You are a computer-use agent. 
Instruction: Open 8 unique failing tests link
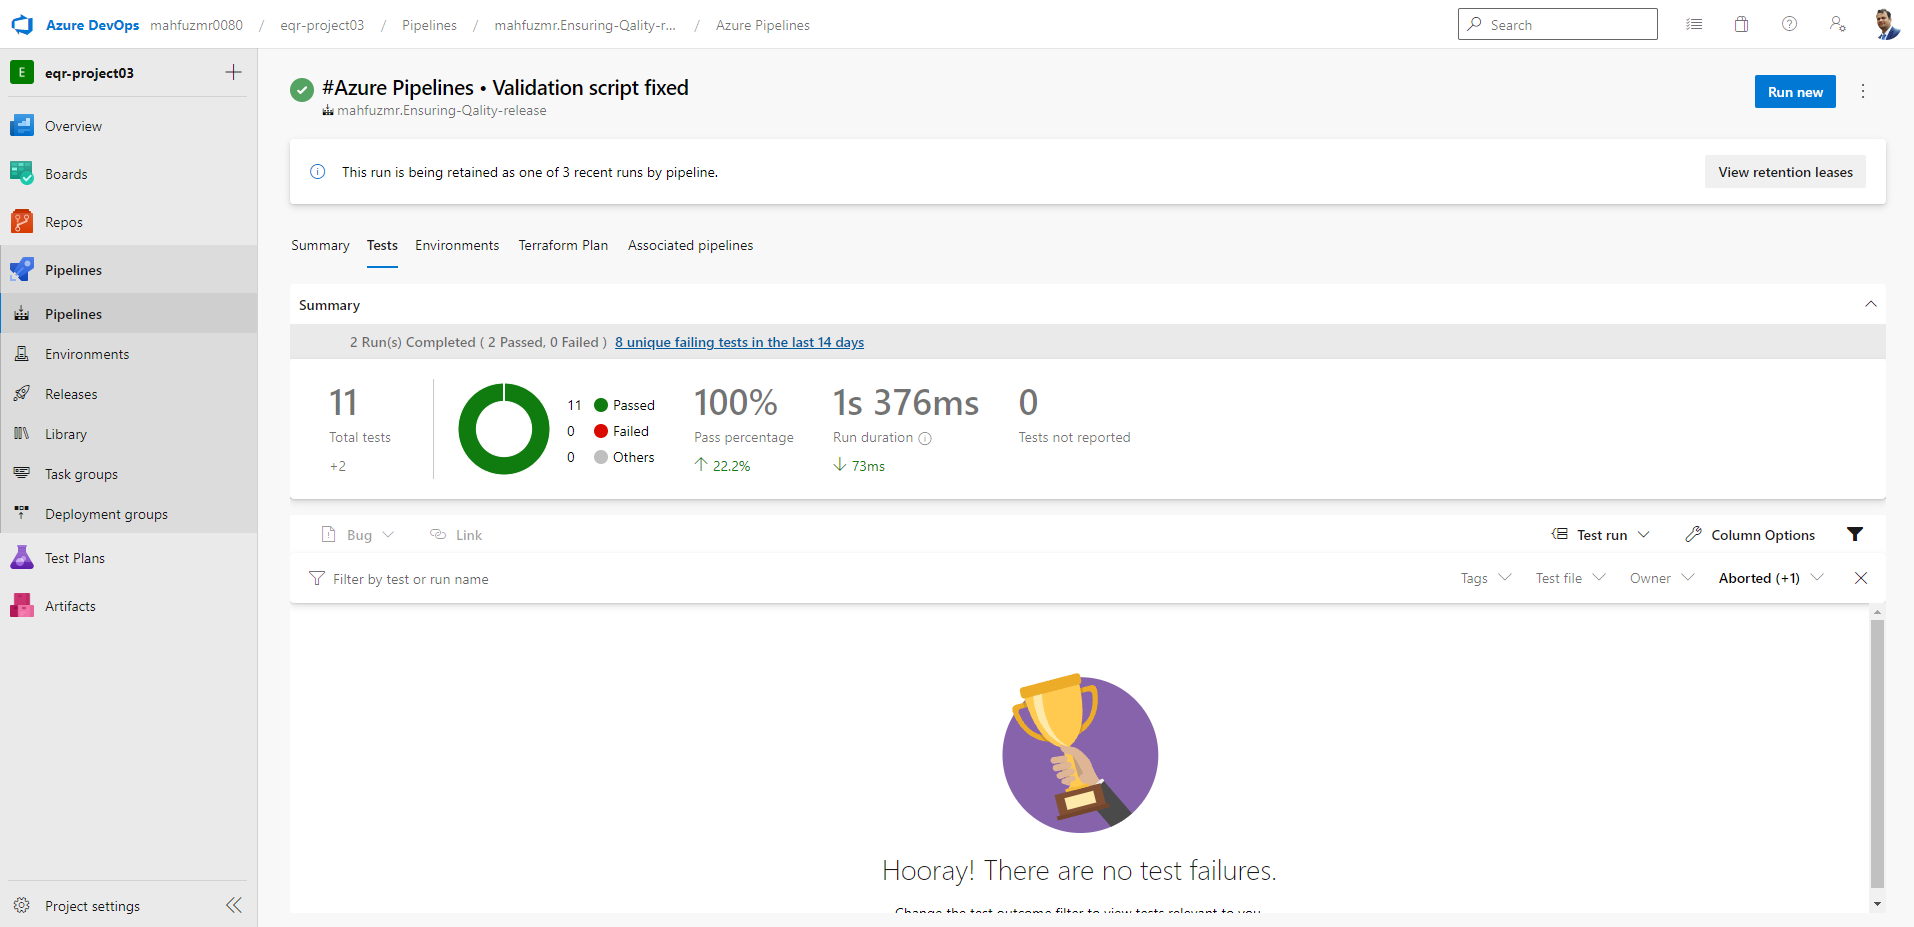tap(739, 342)
